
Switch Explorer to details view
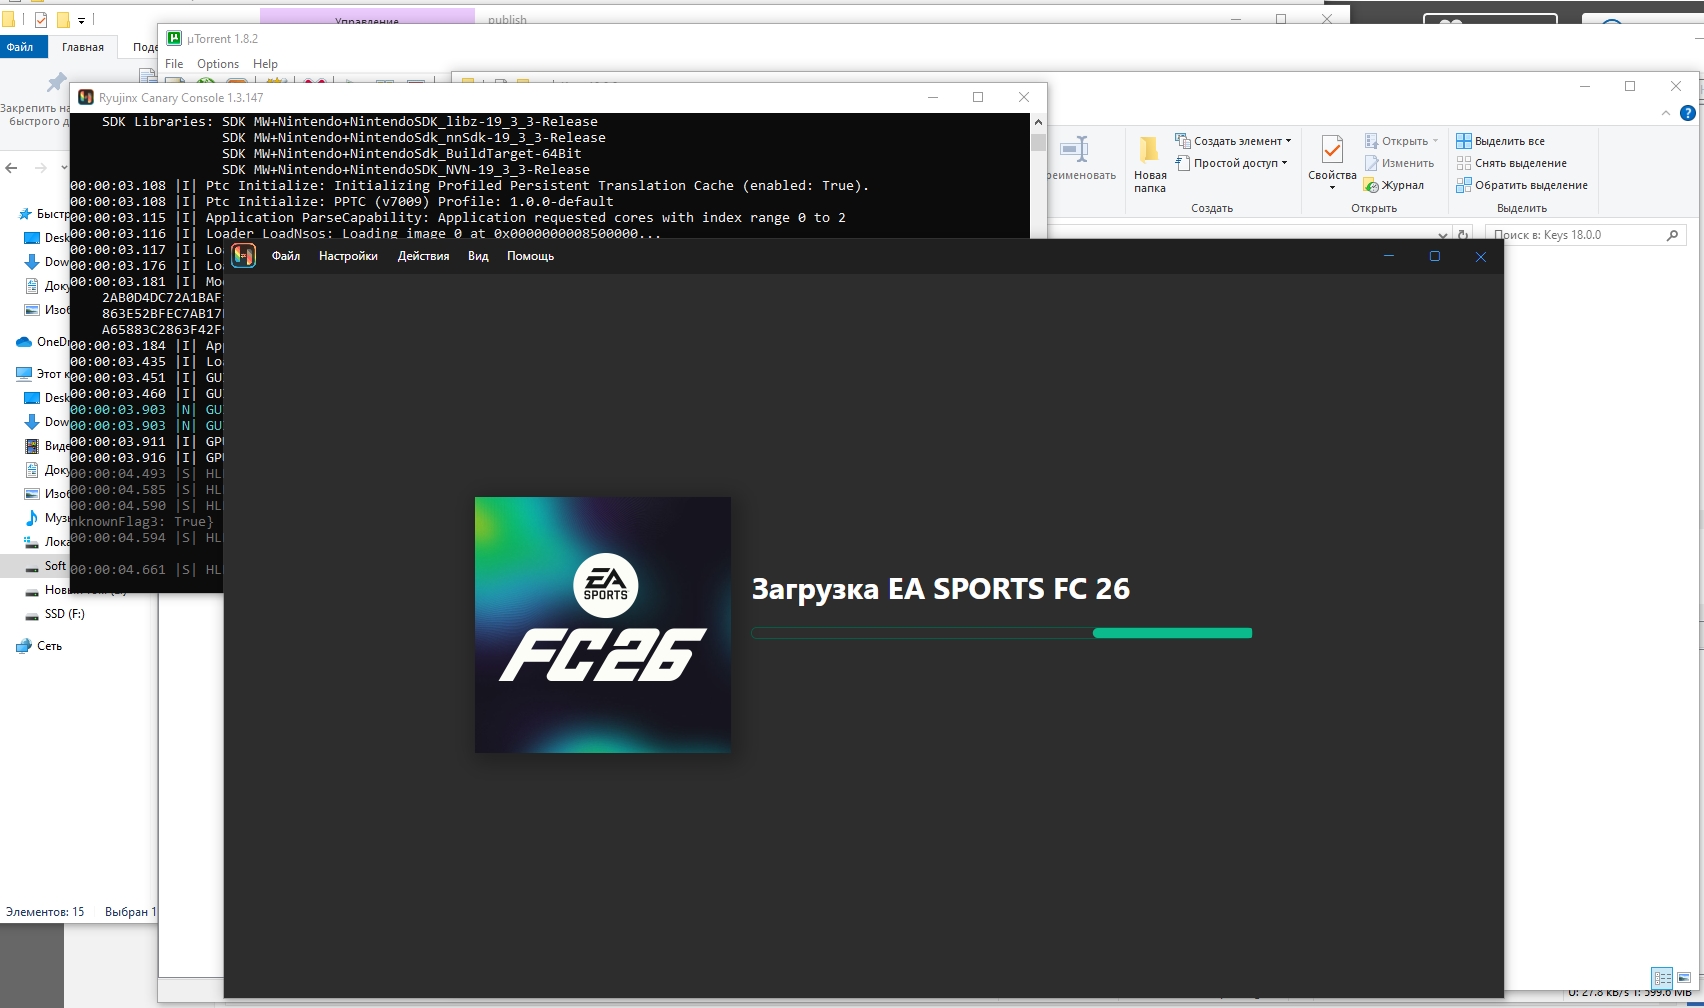tap(1662, 977)
